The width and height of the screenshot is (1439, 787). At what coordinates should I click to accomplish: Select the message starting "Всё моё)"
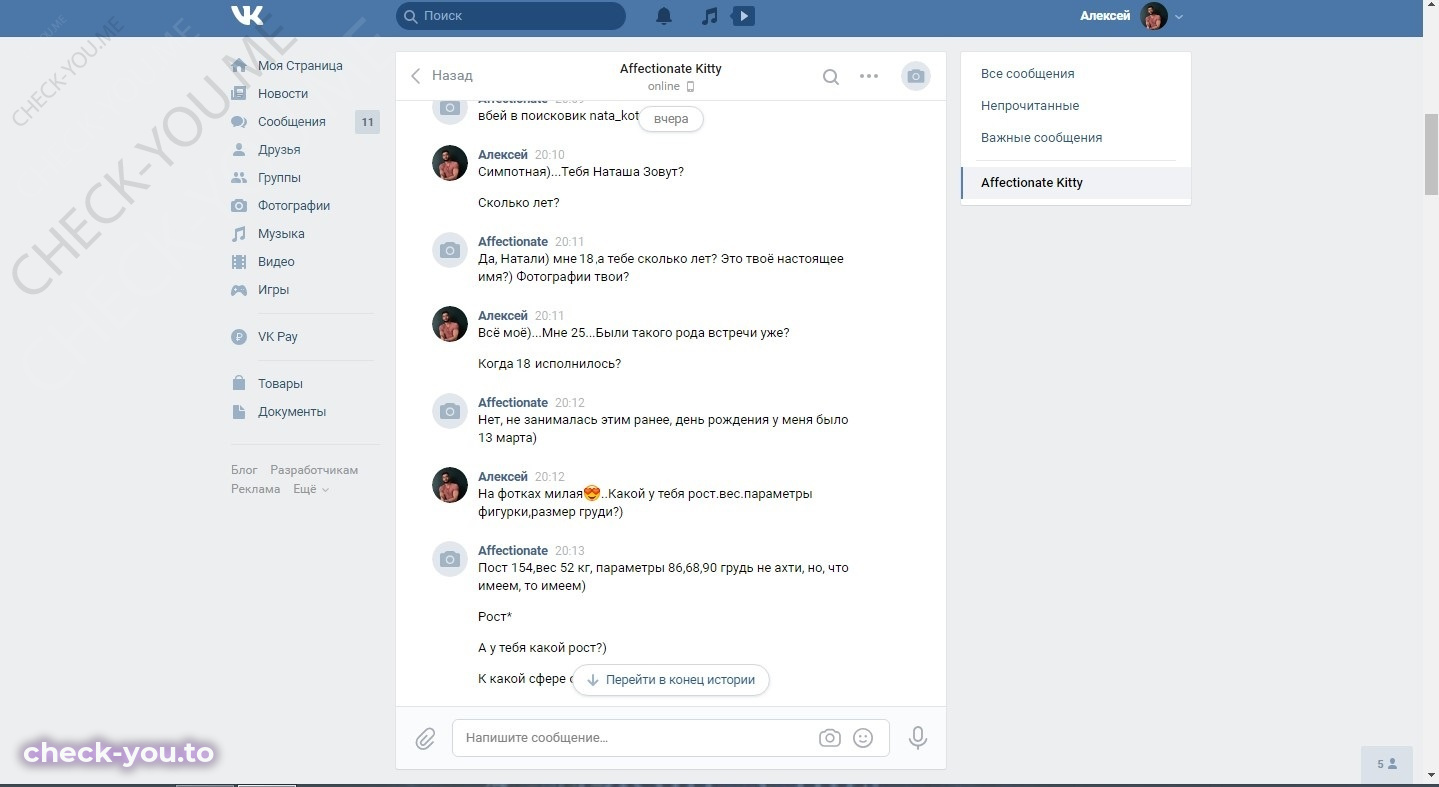[x=634, y=333]
